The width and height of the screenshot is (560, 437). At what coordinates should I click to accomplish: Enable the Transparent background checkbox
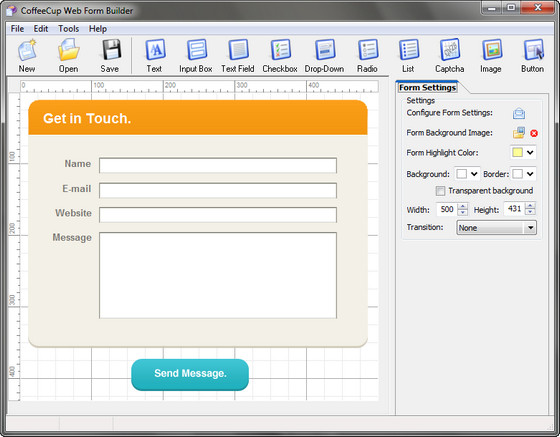coord(440,191)
